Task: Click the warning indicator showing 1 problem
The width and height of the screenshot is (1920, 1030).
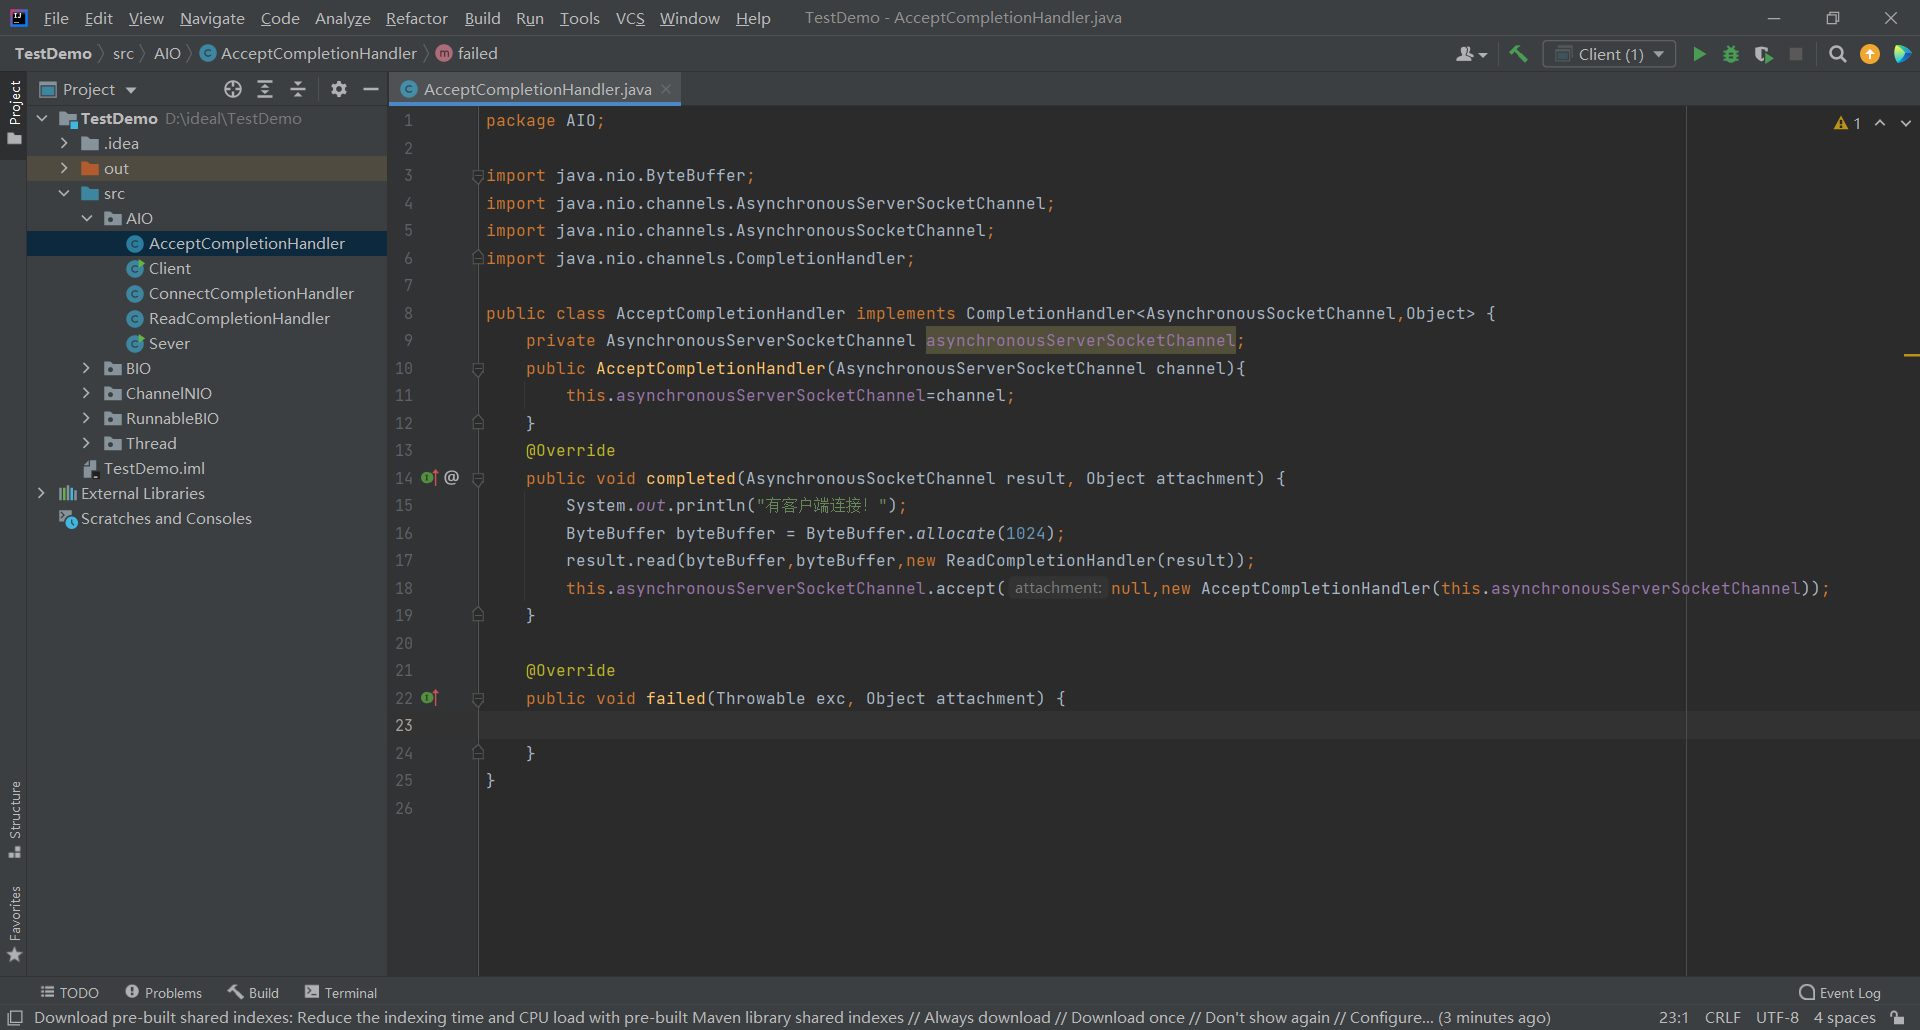Action: (x=1847, y=123)
